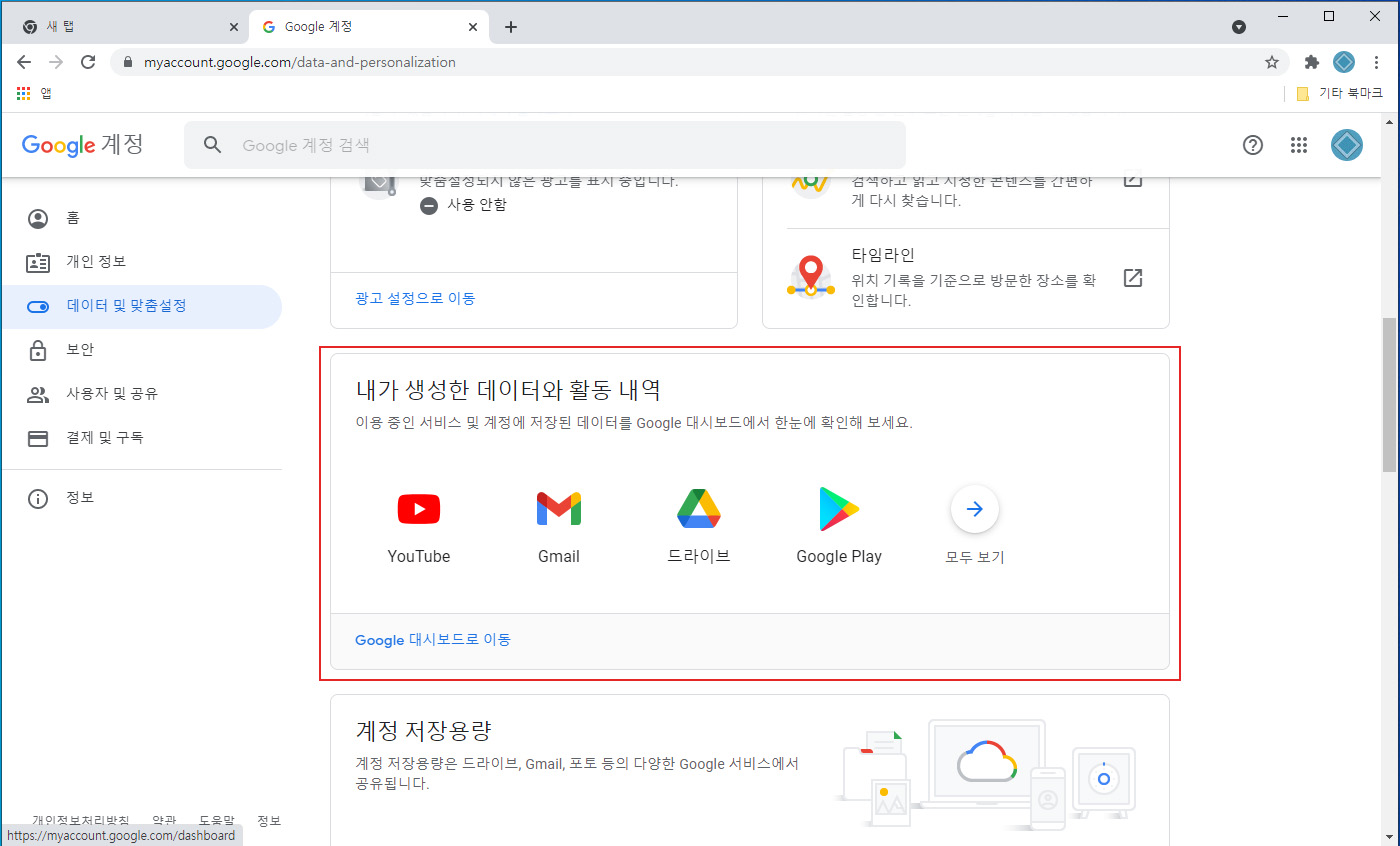Click the Google 대시보드로 이동 link
This screenshot has width=1400, height=846.
click(x=433, y=639)
